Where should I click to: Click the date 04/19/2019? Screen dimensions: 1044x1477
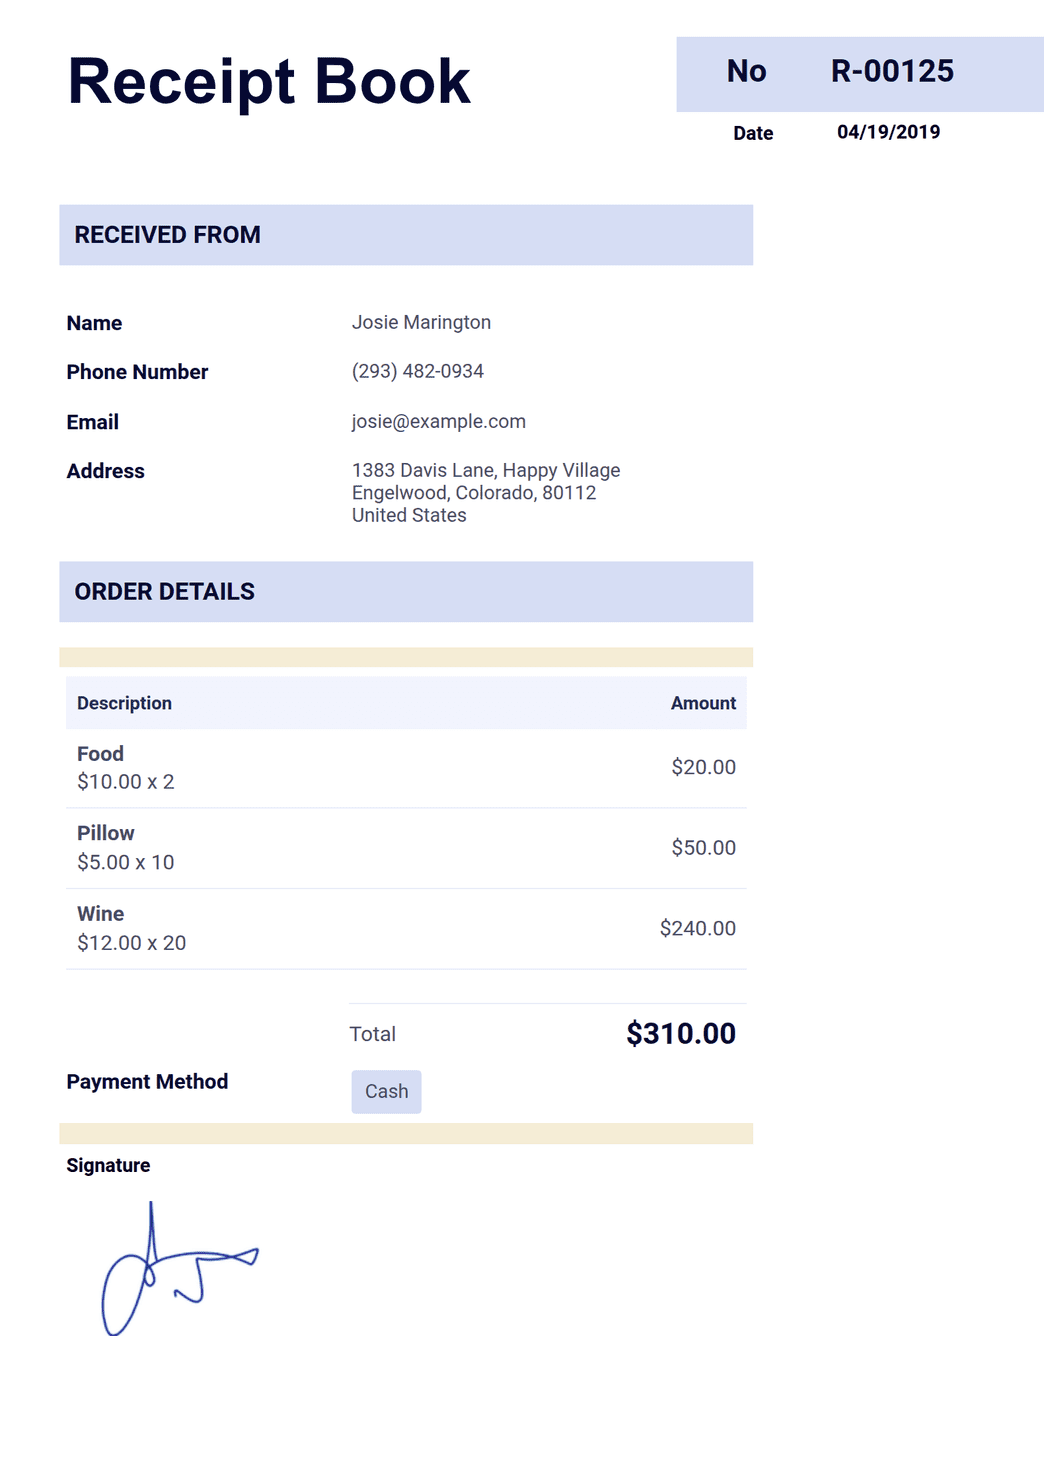click(x=888, y=132)
